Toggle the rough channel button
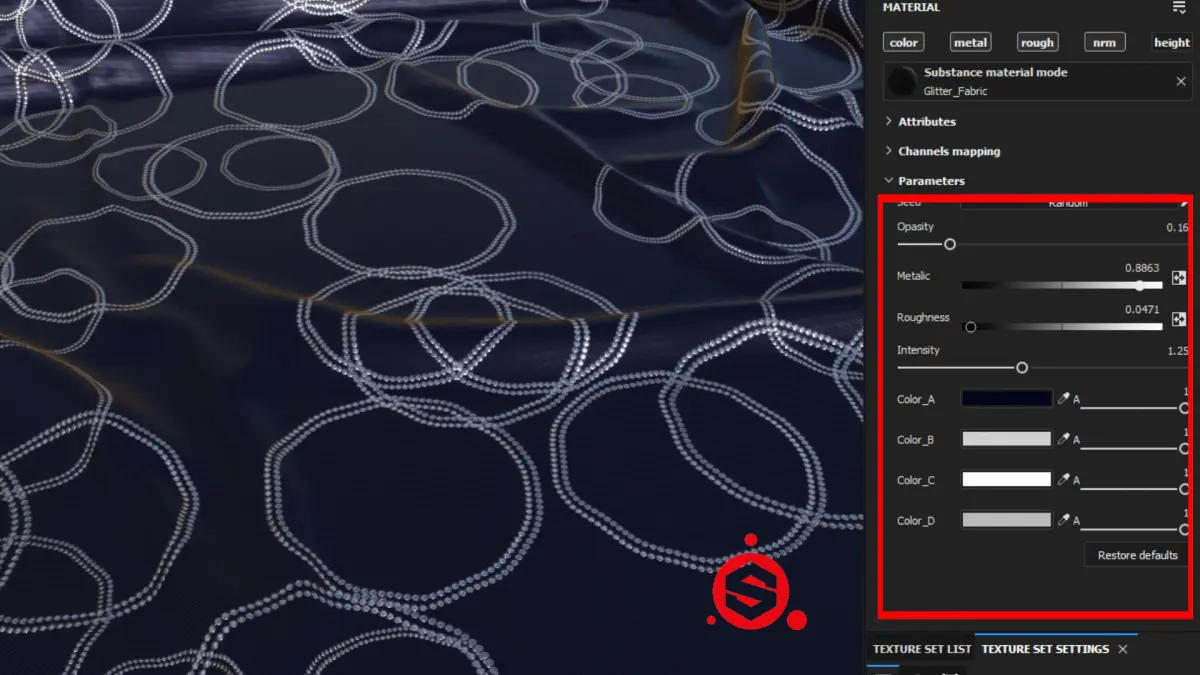Image resolution: width=1200 pixels, height=675 pixels. pos(1038,42)
